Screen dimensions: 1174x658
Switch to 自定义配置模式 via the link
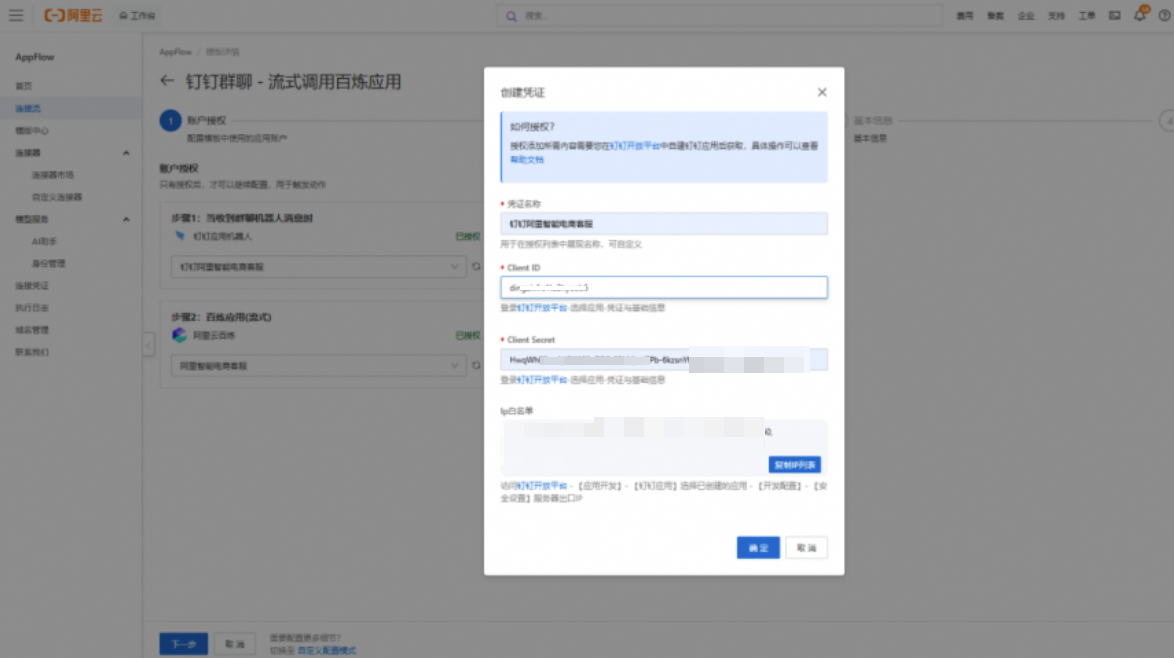point(326,651)
